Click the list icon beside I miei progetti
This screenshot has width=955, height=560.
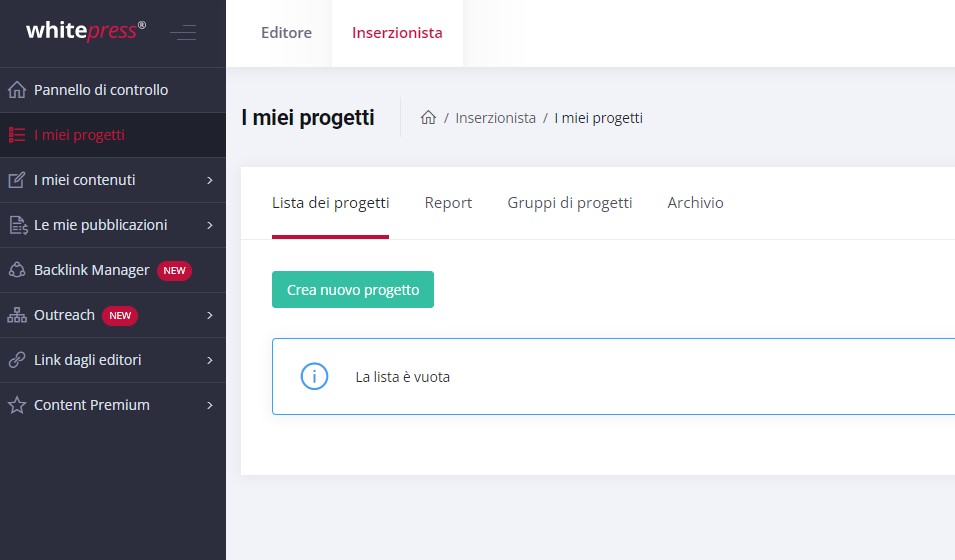(x=17, y=135)
